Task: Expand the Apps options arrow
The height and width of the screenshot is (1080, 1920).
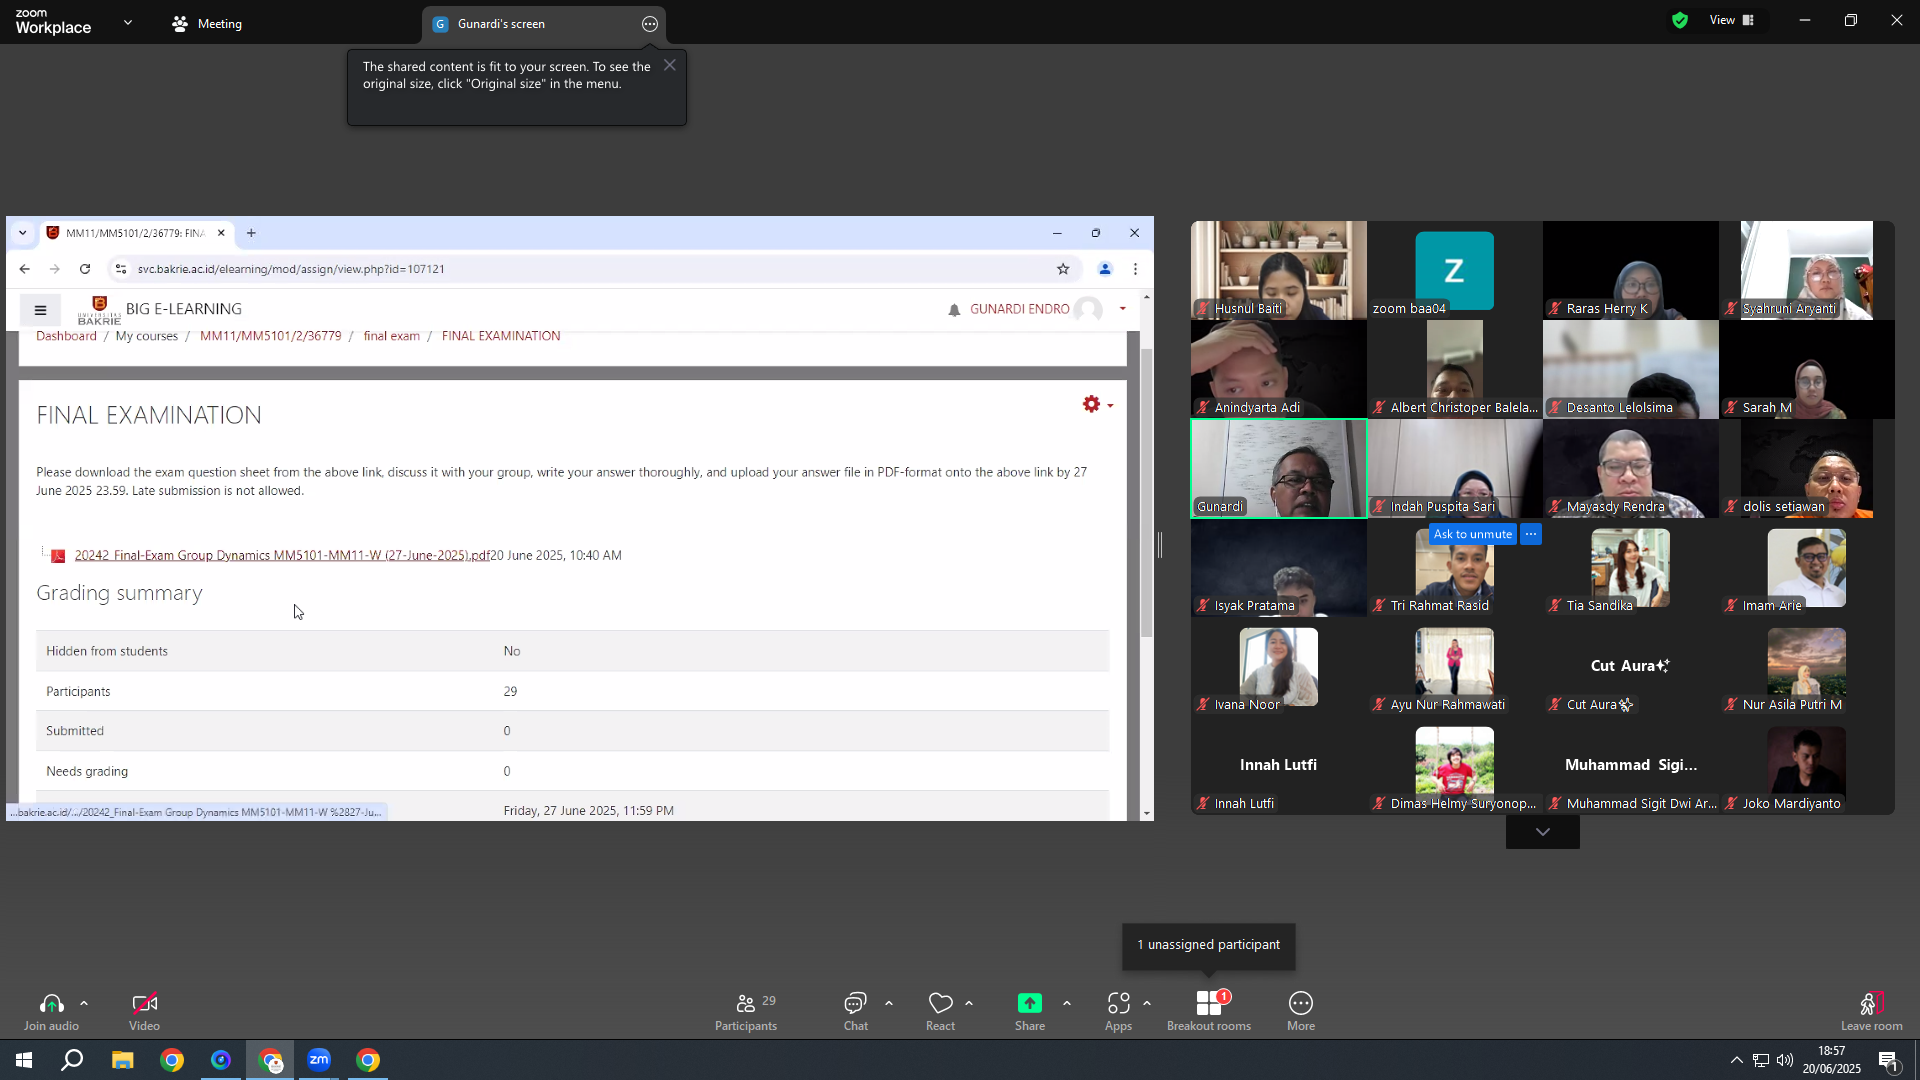Action: click(x=1147, y=1003)
